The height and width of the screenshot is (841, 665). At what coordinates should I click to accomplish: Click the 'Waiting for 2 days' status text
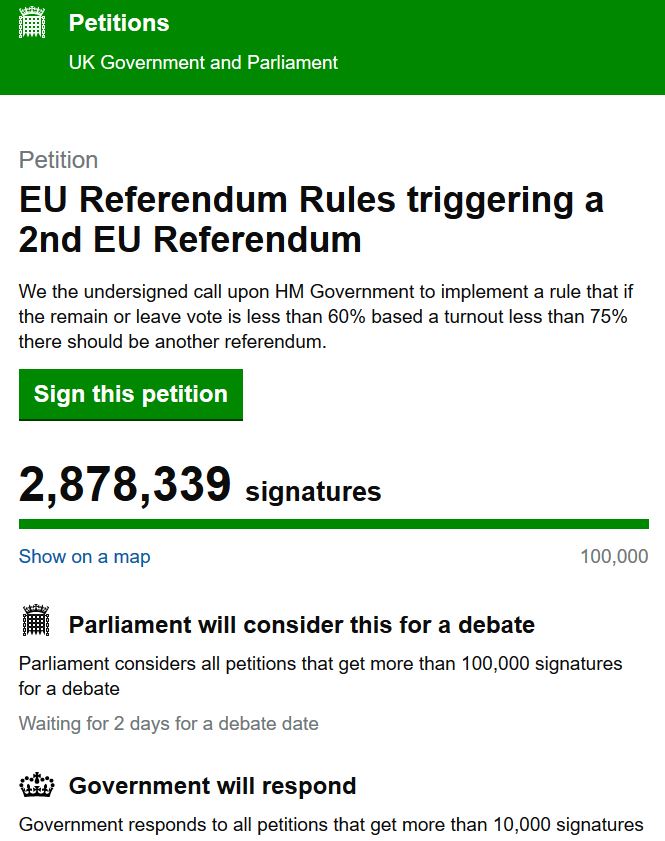coord(169,723)
